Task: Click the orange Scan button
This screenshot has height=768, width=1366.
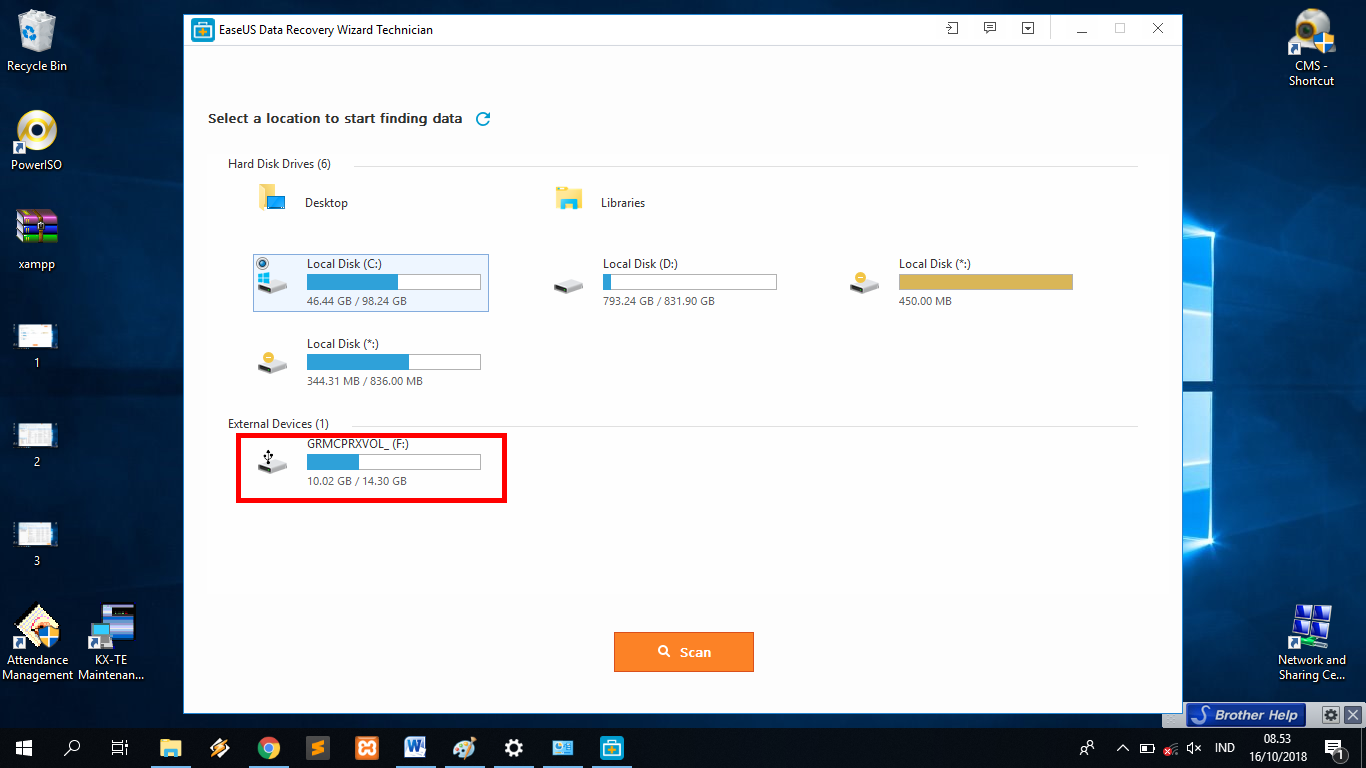Action: 683,652
